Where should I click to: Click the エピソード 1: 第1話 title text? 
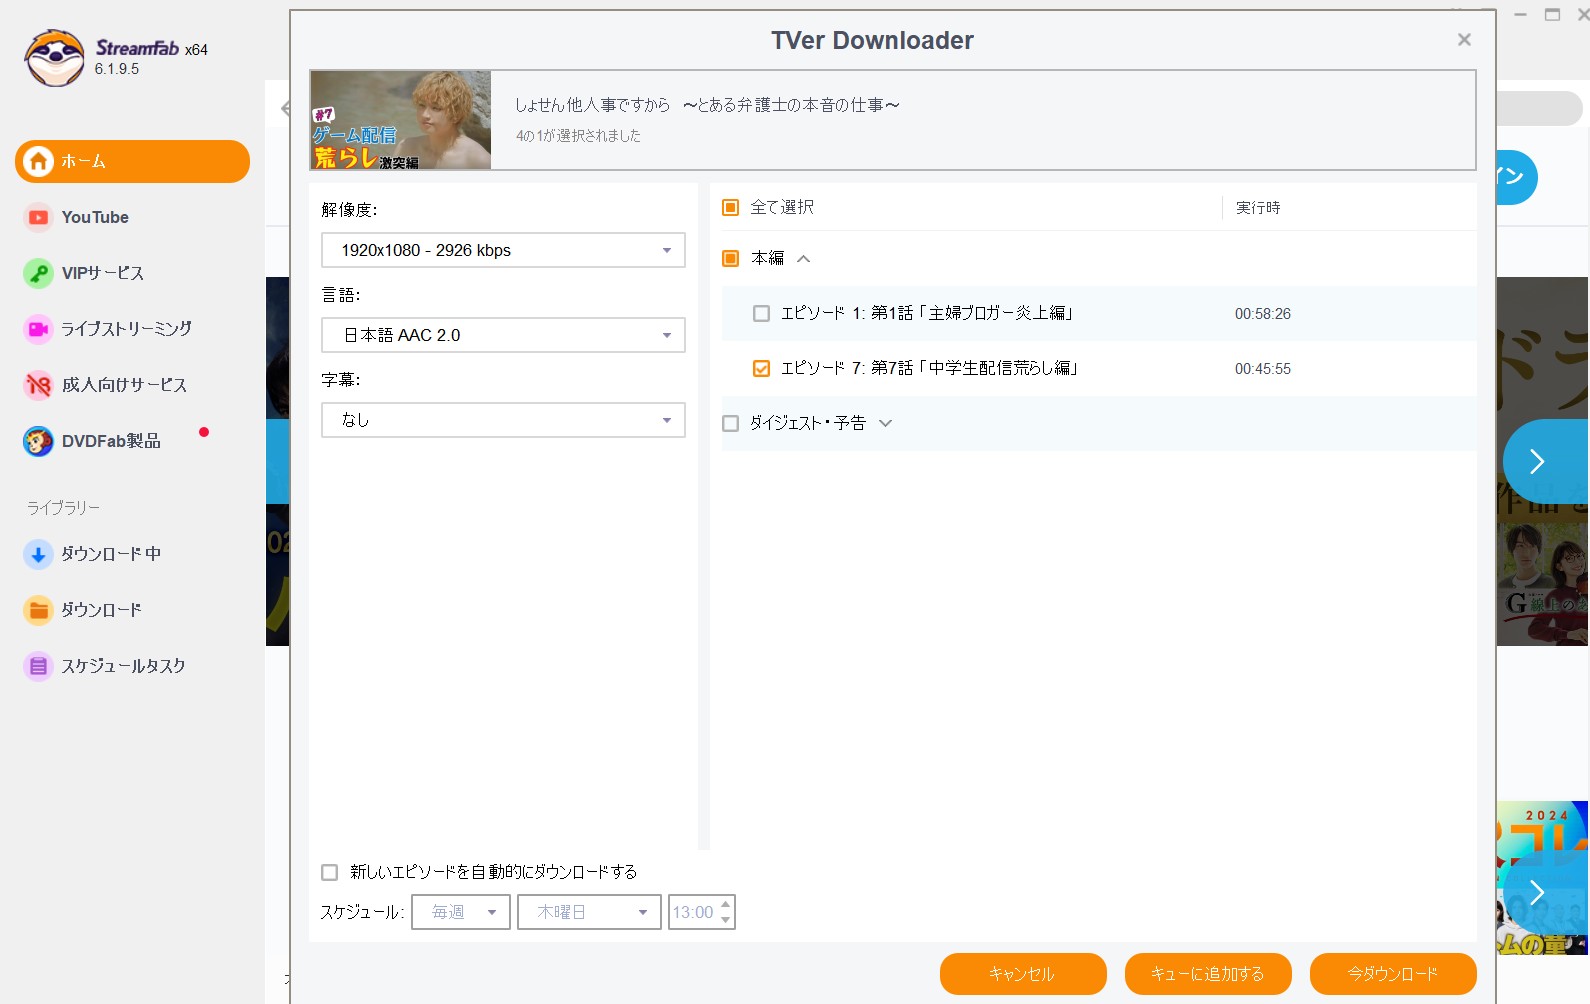(x=927, y=313)
